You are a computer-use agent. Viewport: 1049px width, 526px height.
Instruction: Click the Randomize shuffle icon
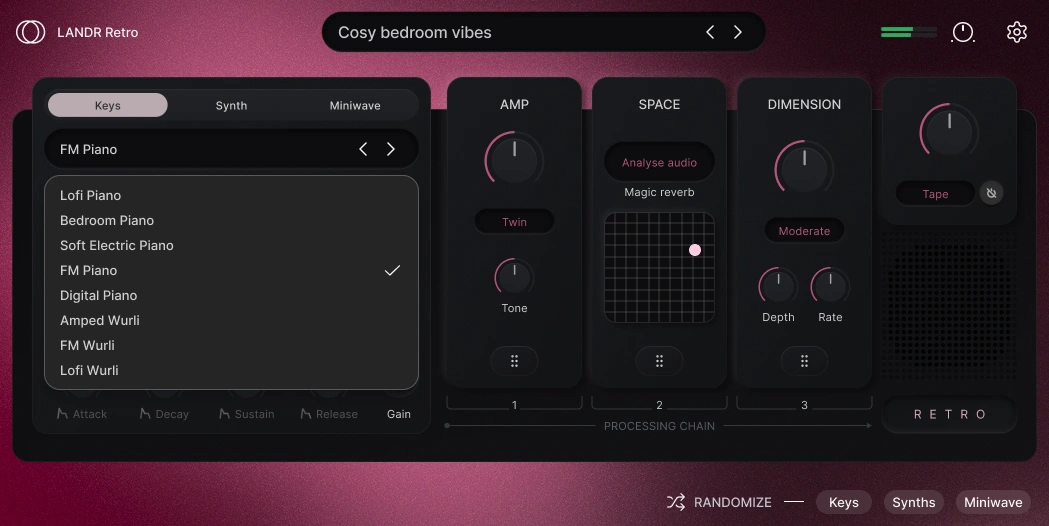pyautogui.click(x=676, y=502)
